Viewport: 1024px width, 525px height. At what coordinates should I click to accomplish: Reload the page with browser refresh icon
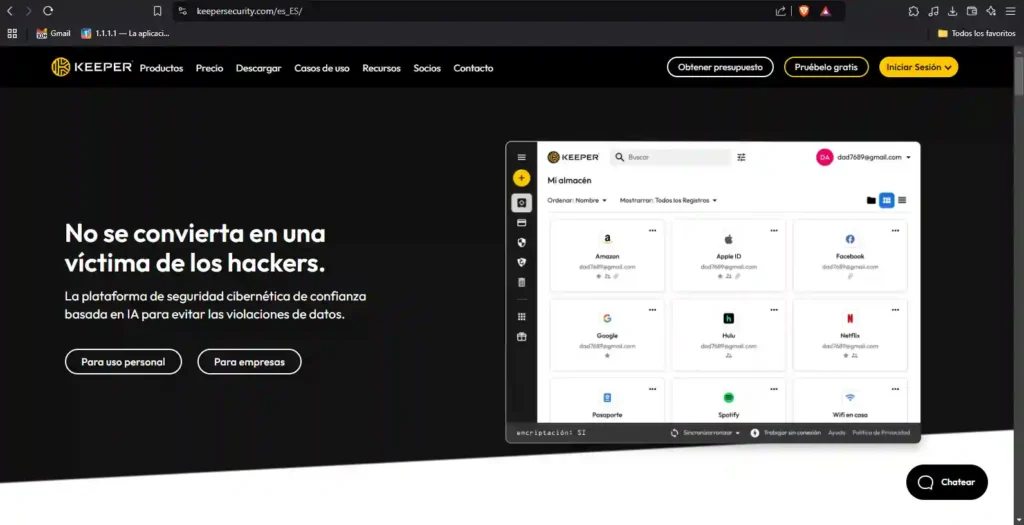47,11
